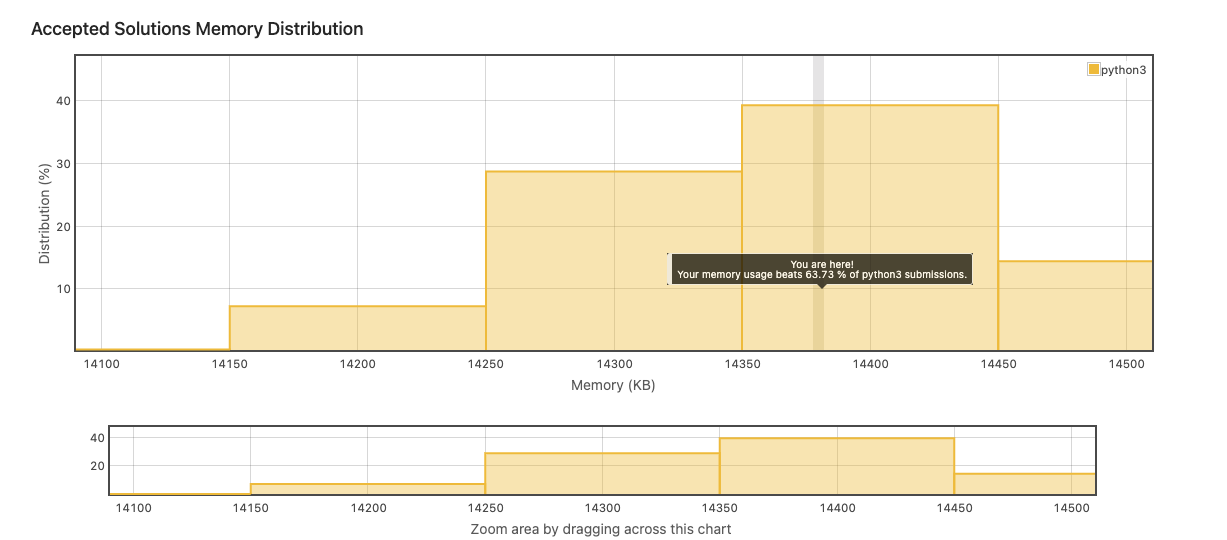Toggle the python3 legend color swatch
Image resolution: width=1227 pixels, height=540 pixels.
pyautogui.click(x=1093, y=69)
